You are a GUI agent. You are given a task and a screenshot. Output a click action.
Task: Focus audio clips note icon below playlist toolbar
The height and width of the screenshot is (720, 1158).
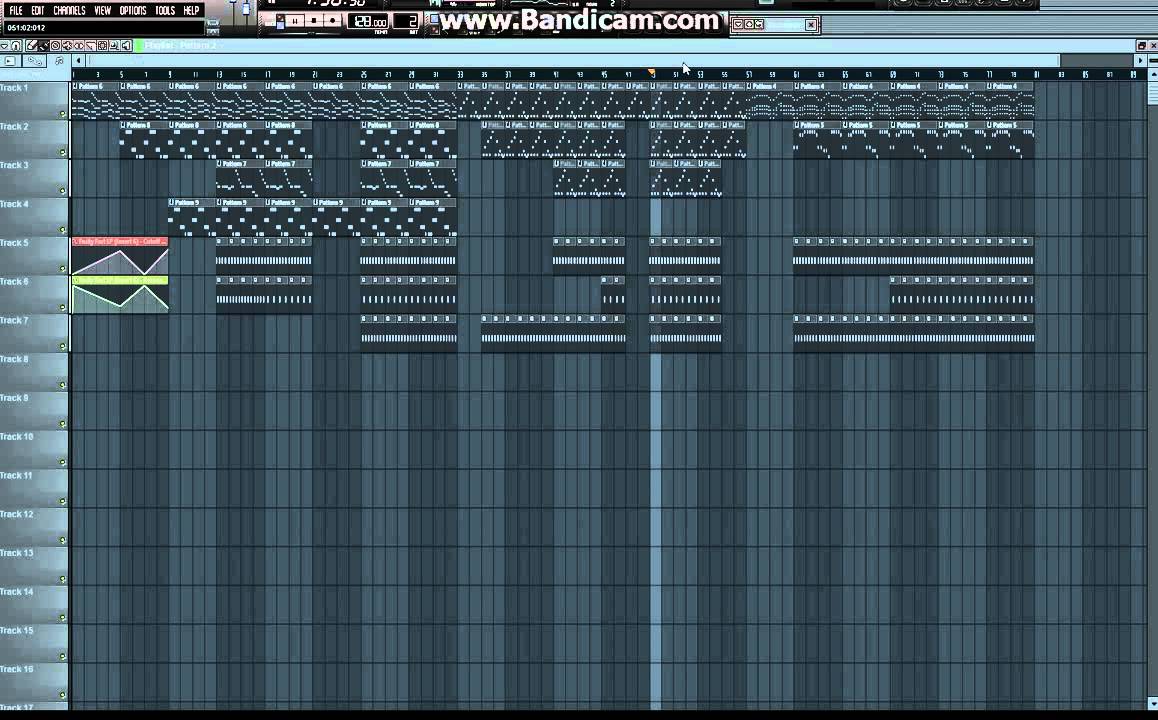pyautogui.click(x=59, y=61)
